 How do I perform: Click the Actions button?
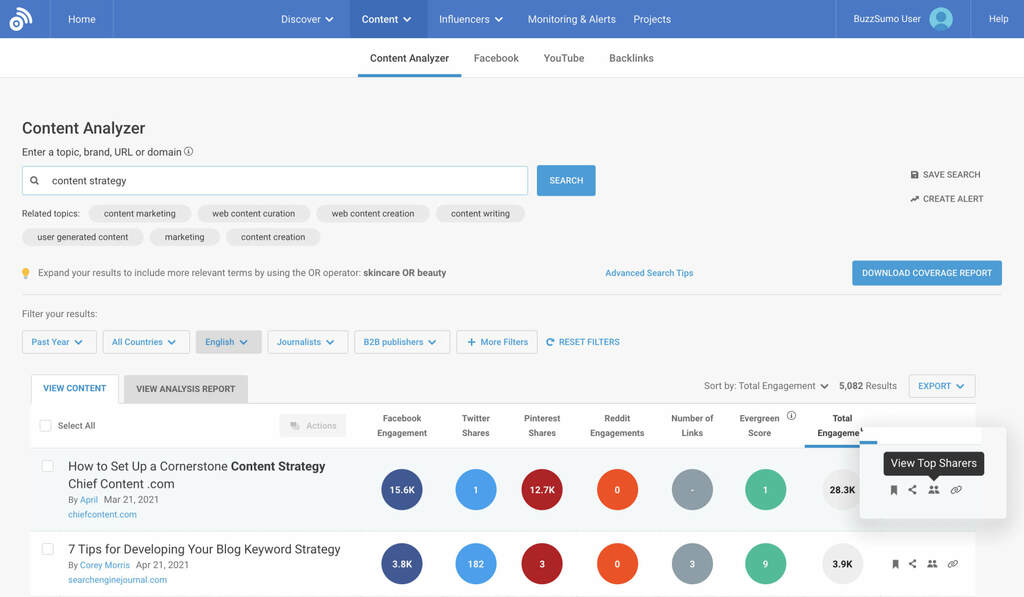coord(313,426)
